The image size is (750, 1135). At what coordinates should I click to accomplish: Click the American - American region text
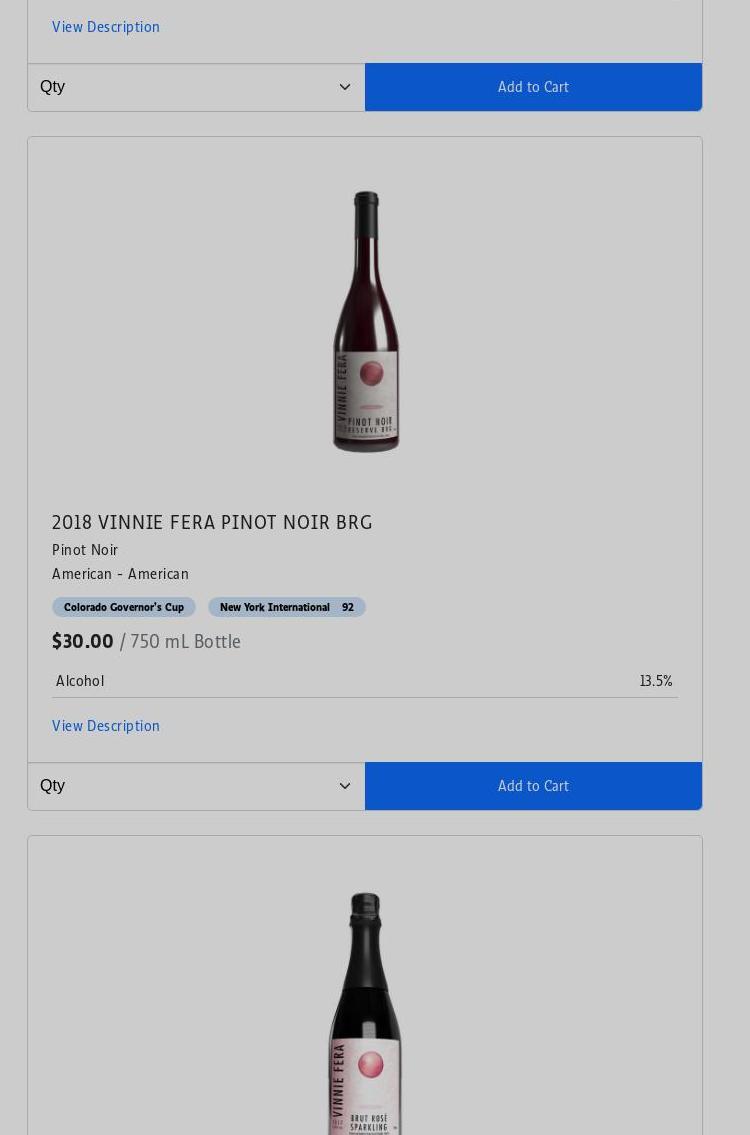(x=120, y=574)
